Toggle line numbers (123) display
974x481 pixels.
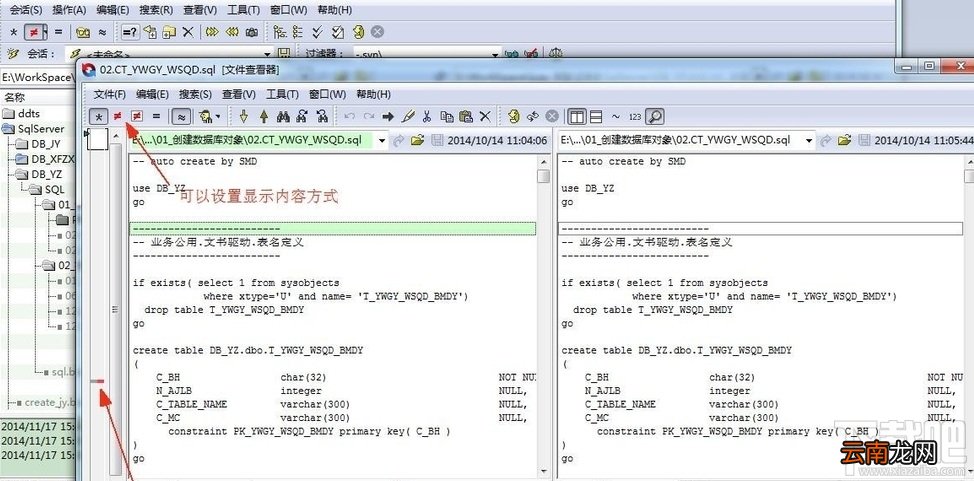(635, 116)
